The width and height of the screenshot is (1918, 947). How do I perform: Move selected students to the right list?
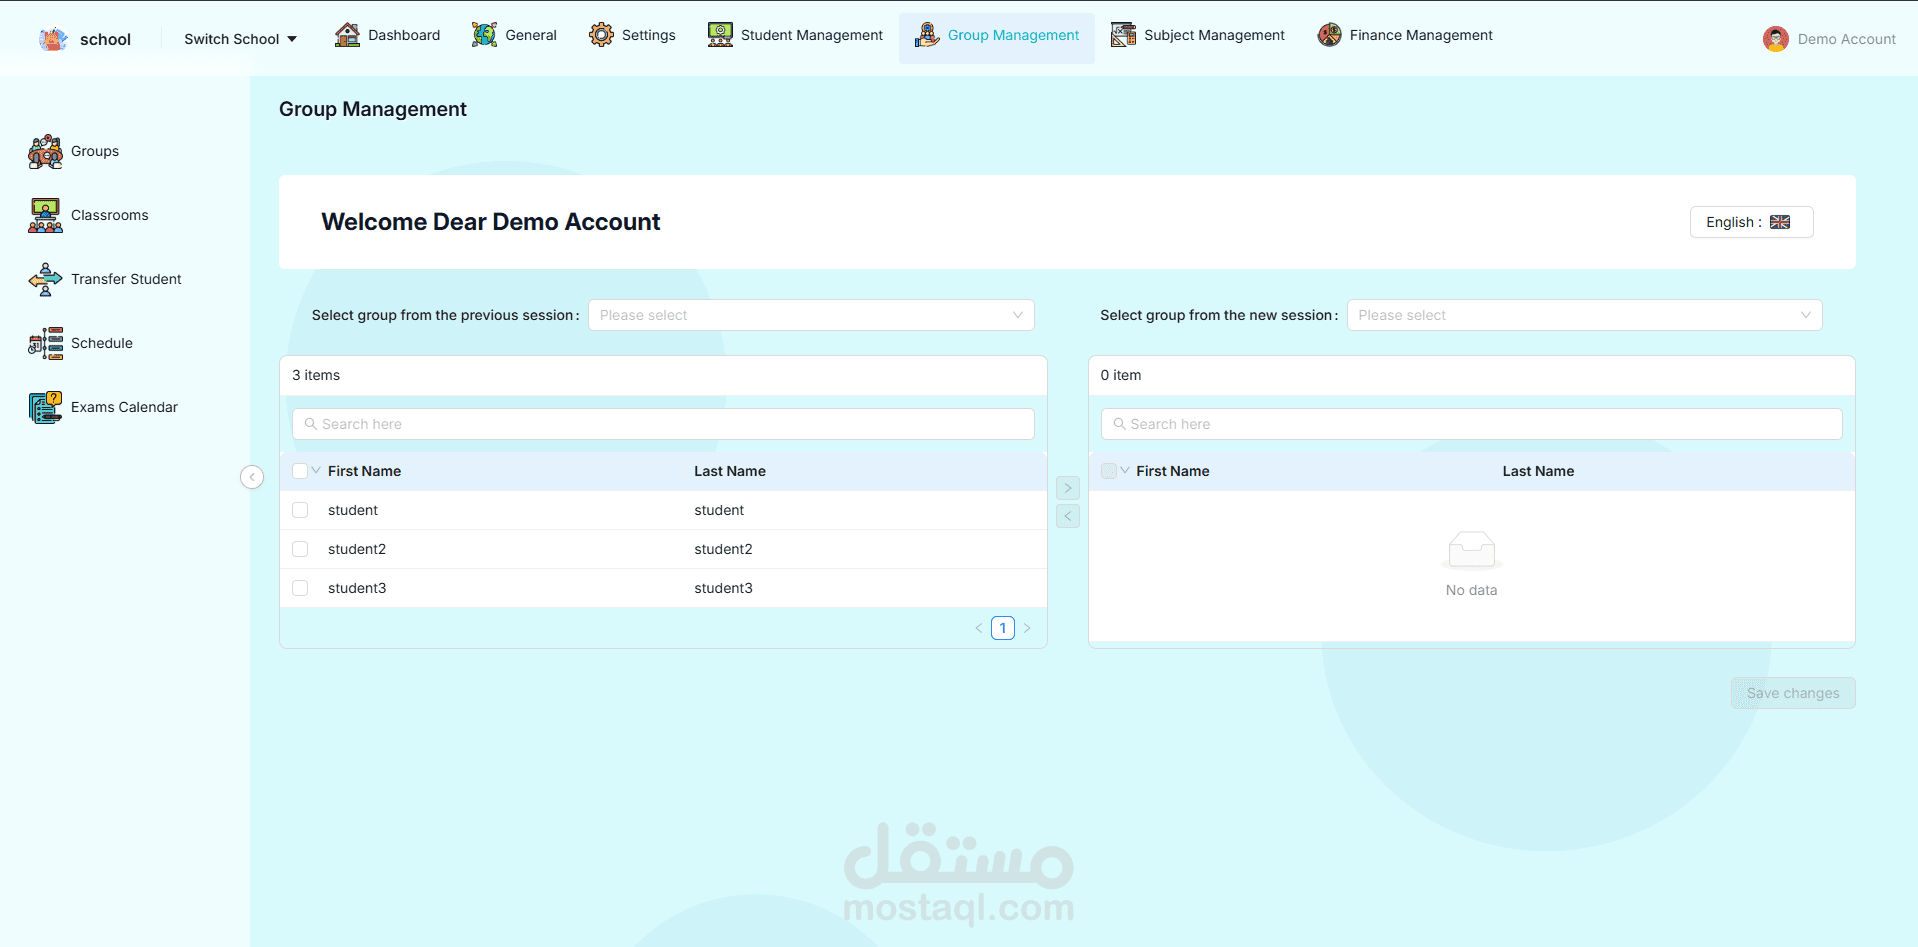(1068, 488)
